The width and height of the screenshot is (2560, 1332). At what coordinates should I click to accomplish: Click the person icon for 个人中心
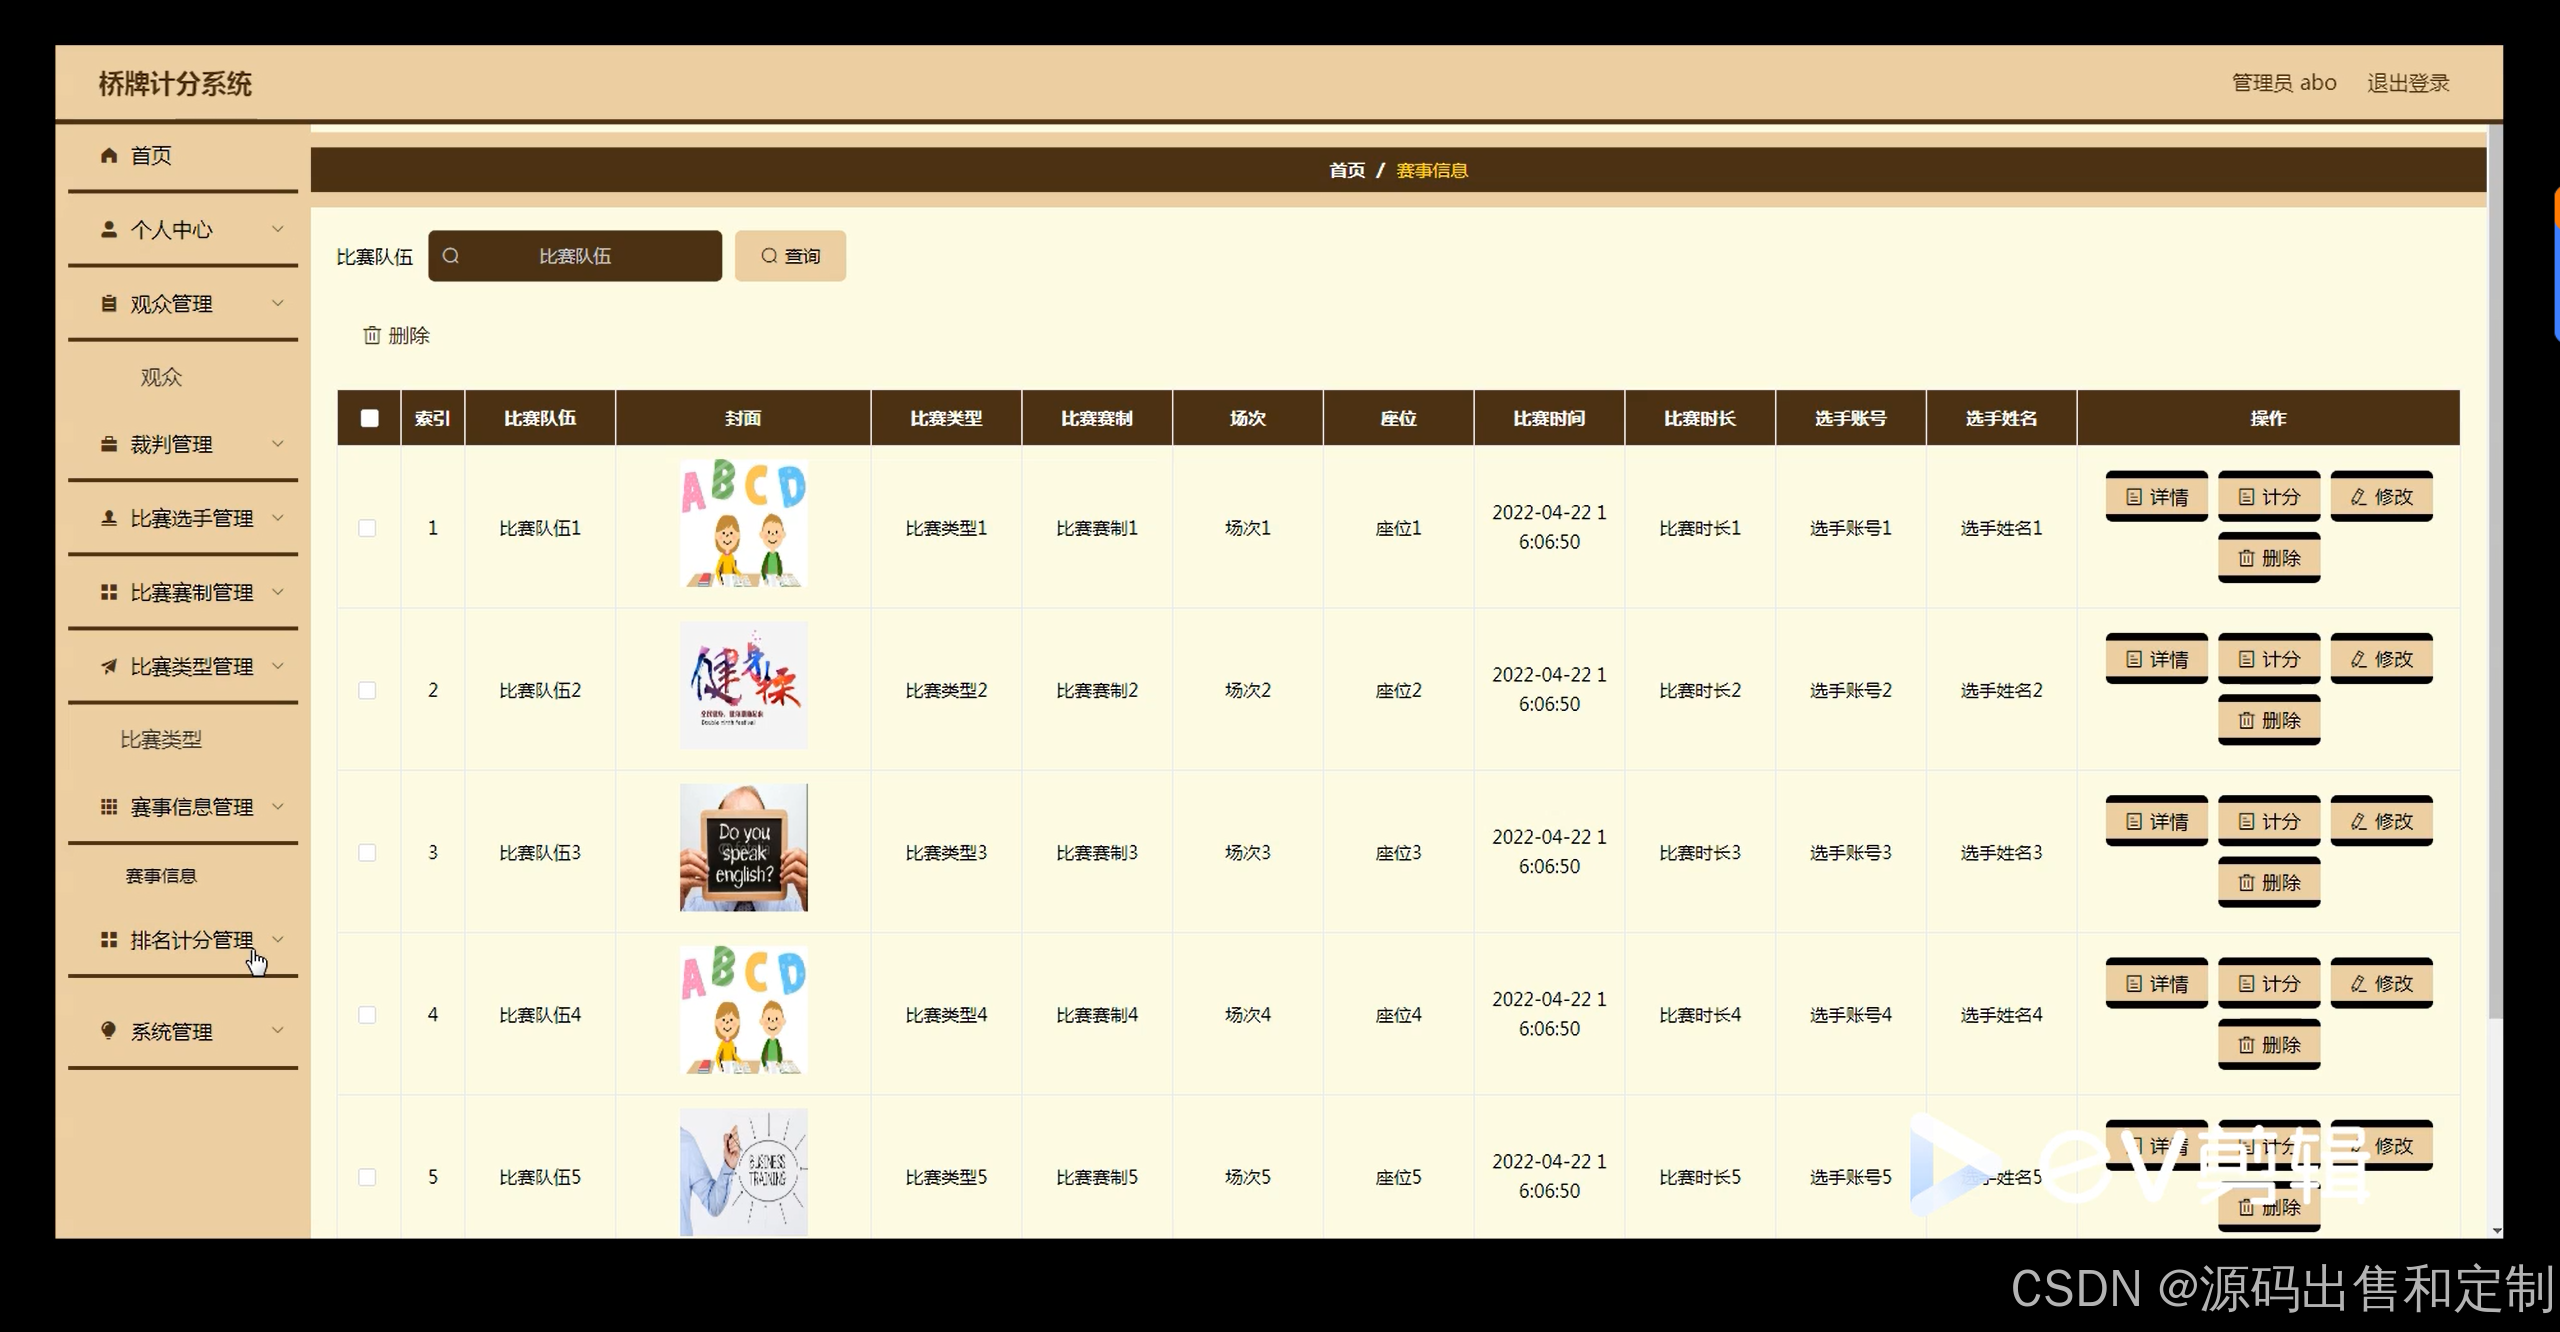click(109, 229)
